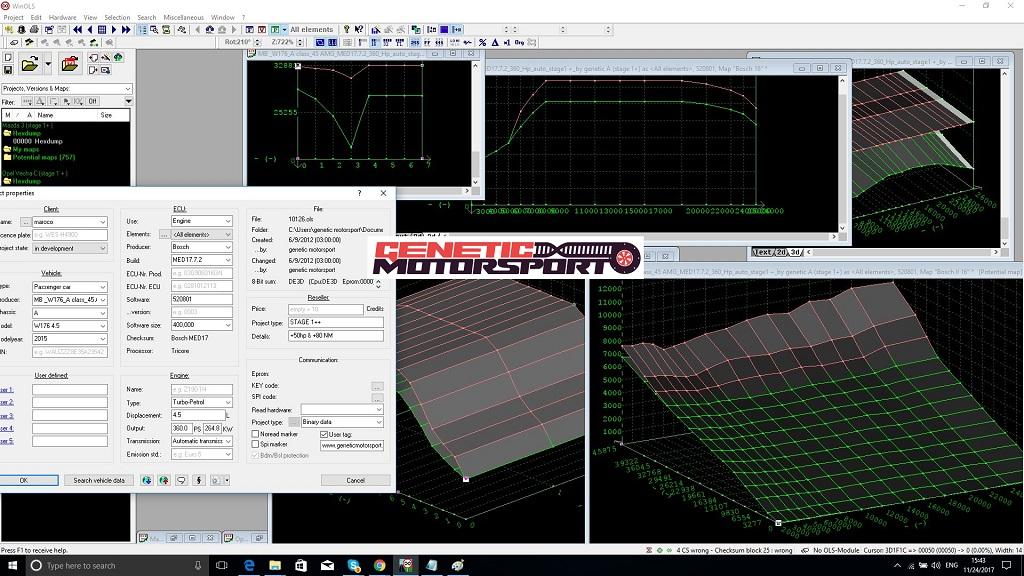The width and height of the screenshot is (1024, 576).
Task: Open the Hardware menu
Action: point(62,17)
